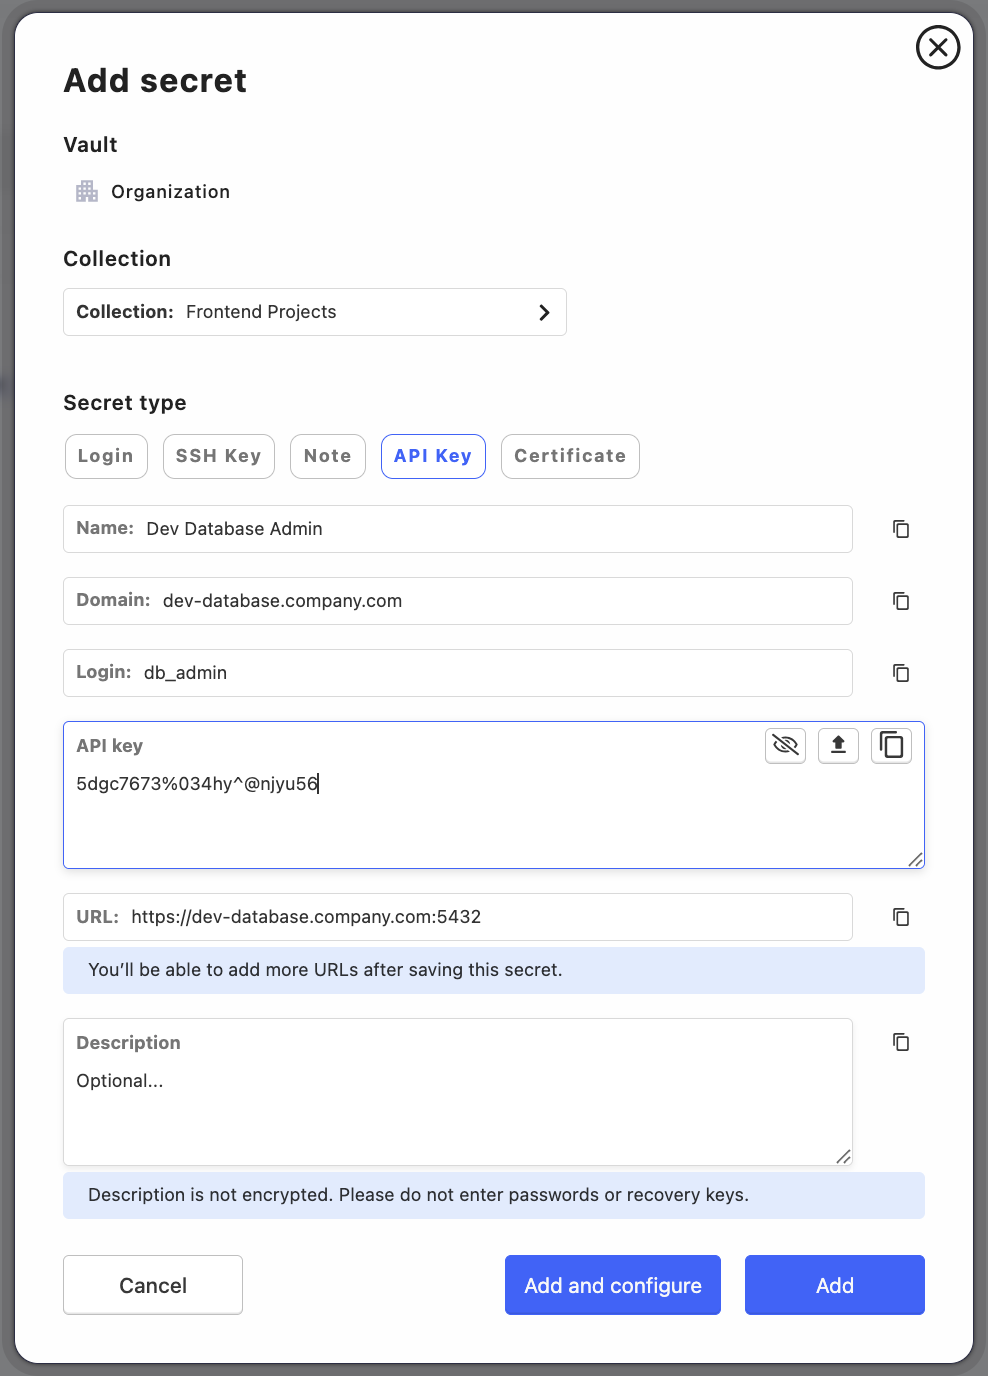Click the Login input field
This screenshot has width=988, height=1376.
458,673
